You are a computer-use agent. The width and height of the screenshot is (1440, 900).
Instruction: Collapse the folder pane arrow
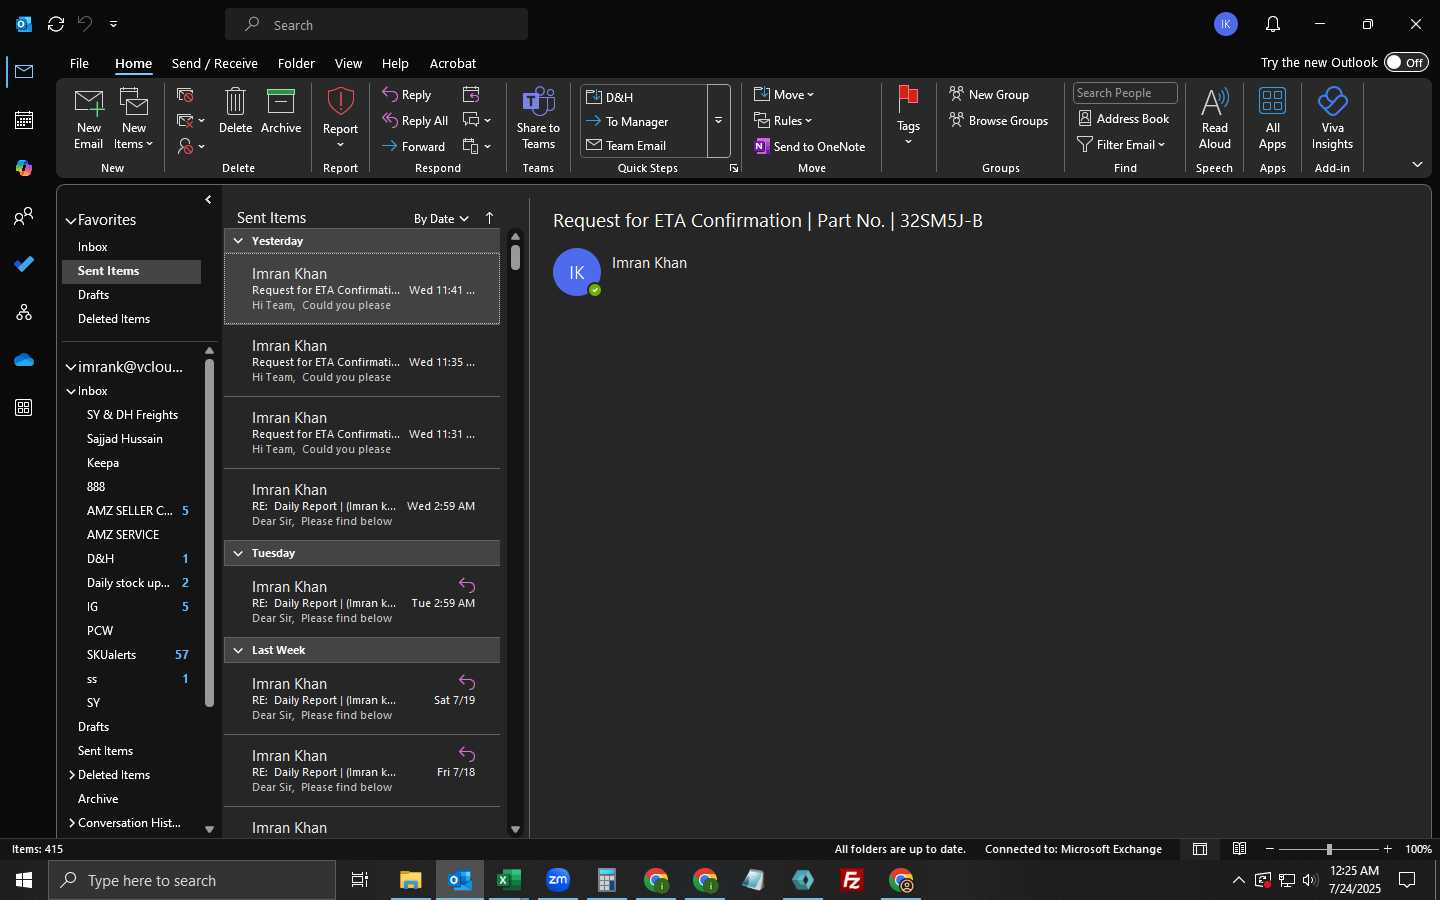(x=208, y=200)
